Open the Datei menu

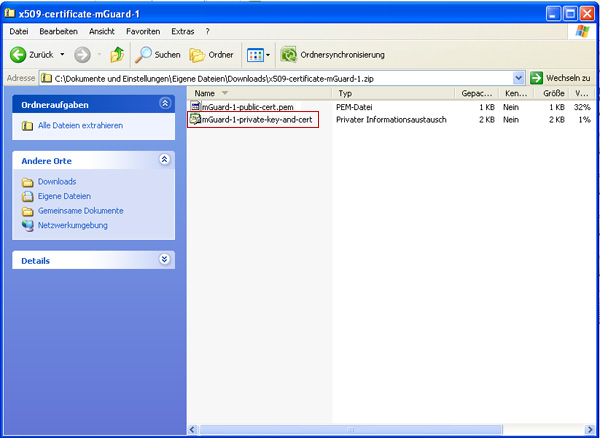19,32
